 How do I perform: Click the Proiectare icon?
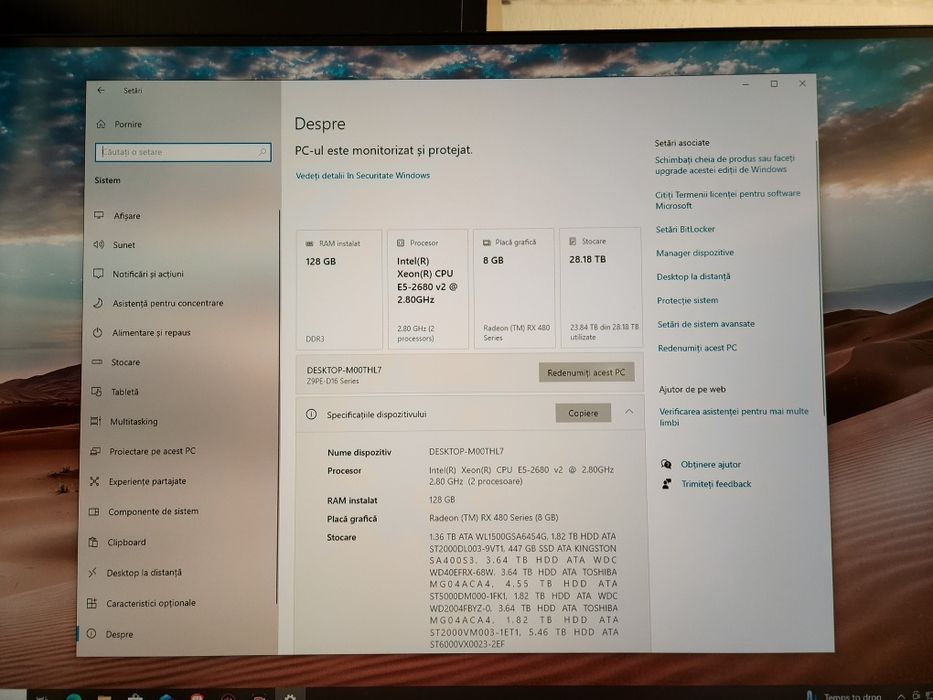pyautogui.click(x=95, y=451)
